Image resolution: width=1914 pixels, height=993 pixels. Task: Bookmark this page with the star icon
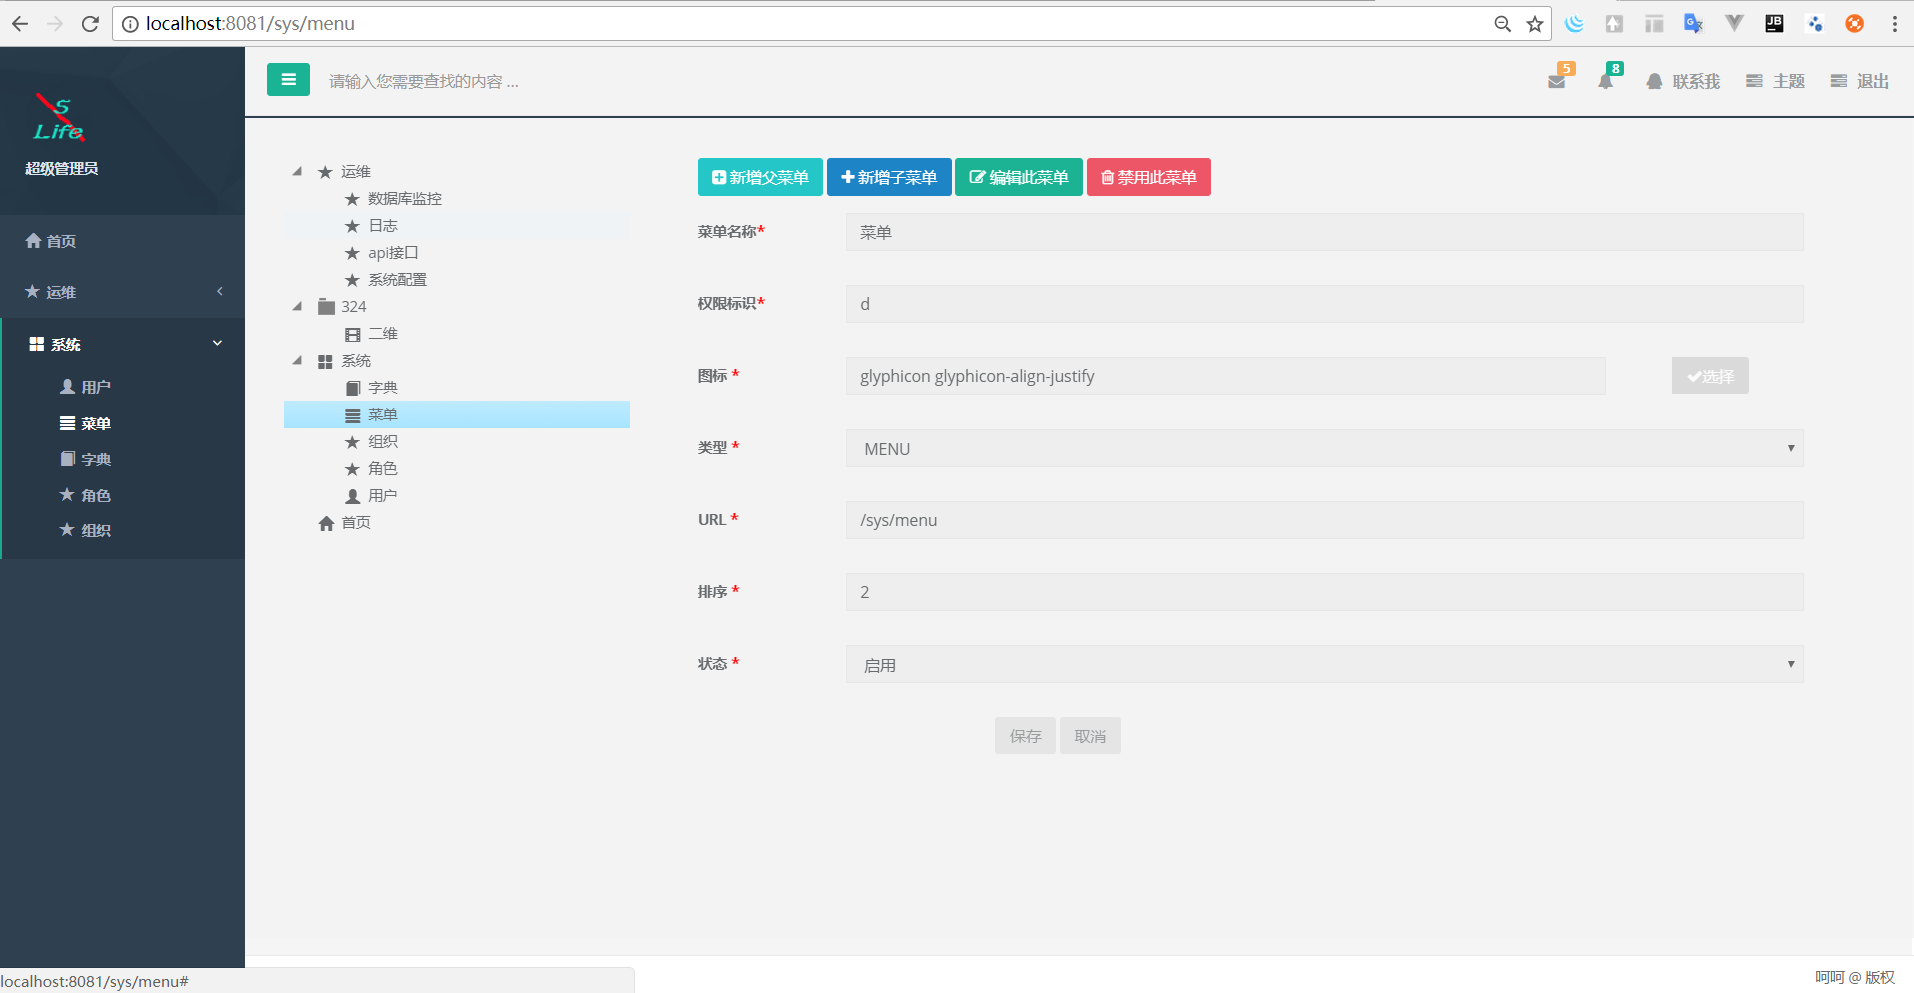click(x=1535, y=24)
